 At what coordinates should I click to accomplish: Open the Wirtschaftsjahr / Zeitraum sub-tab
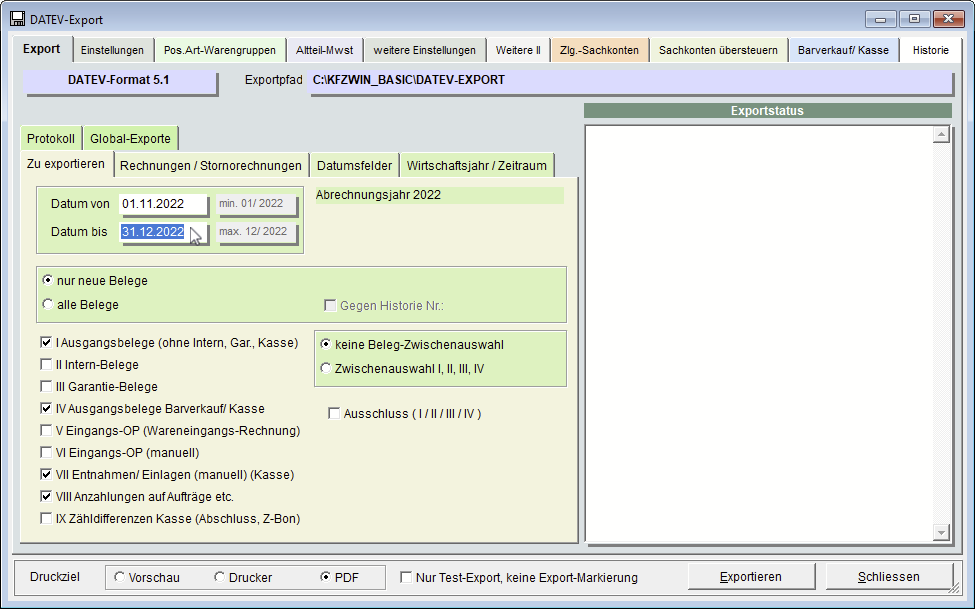(477, 165)
